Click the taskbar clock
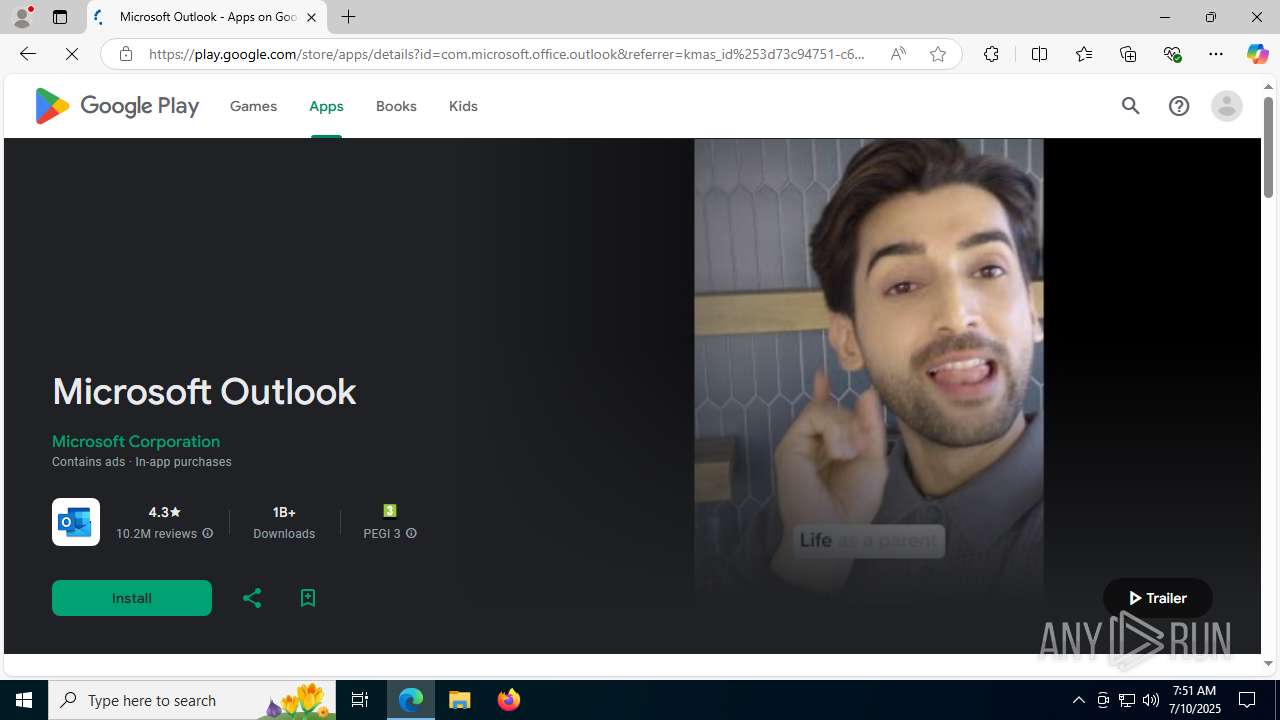Screen dimensions: 1280x720 [x=1194, y=700]
